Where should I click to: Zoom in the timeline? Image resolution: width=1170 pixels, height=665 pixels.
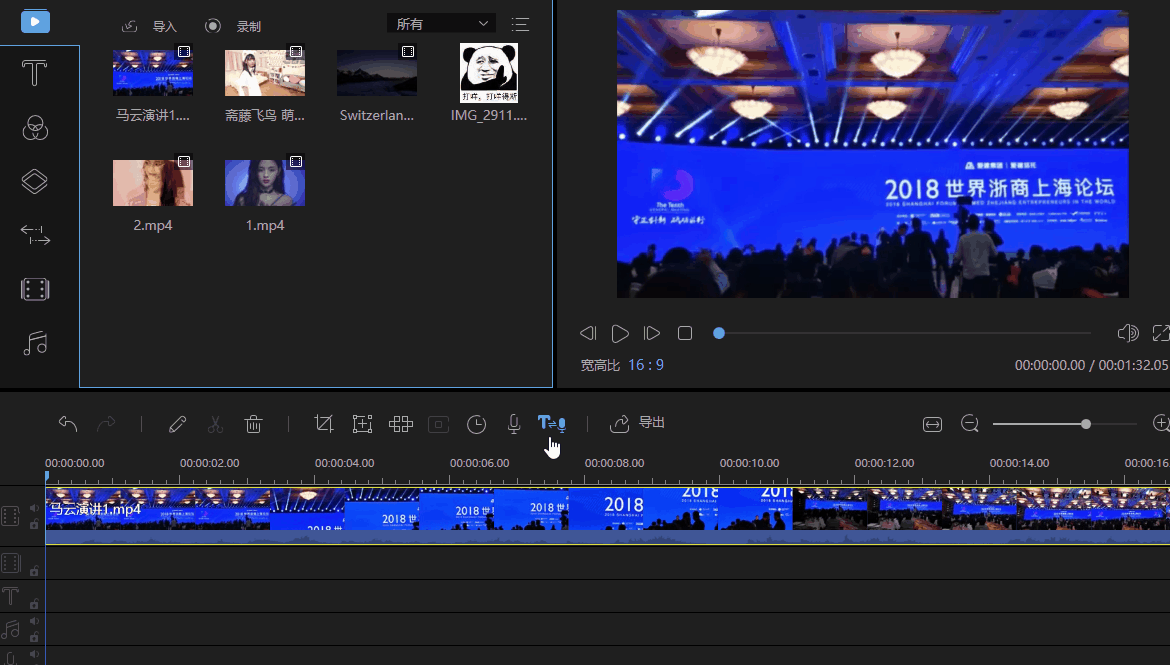coord(1161,423)
